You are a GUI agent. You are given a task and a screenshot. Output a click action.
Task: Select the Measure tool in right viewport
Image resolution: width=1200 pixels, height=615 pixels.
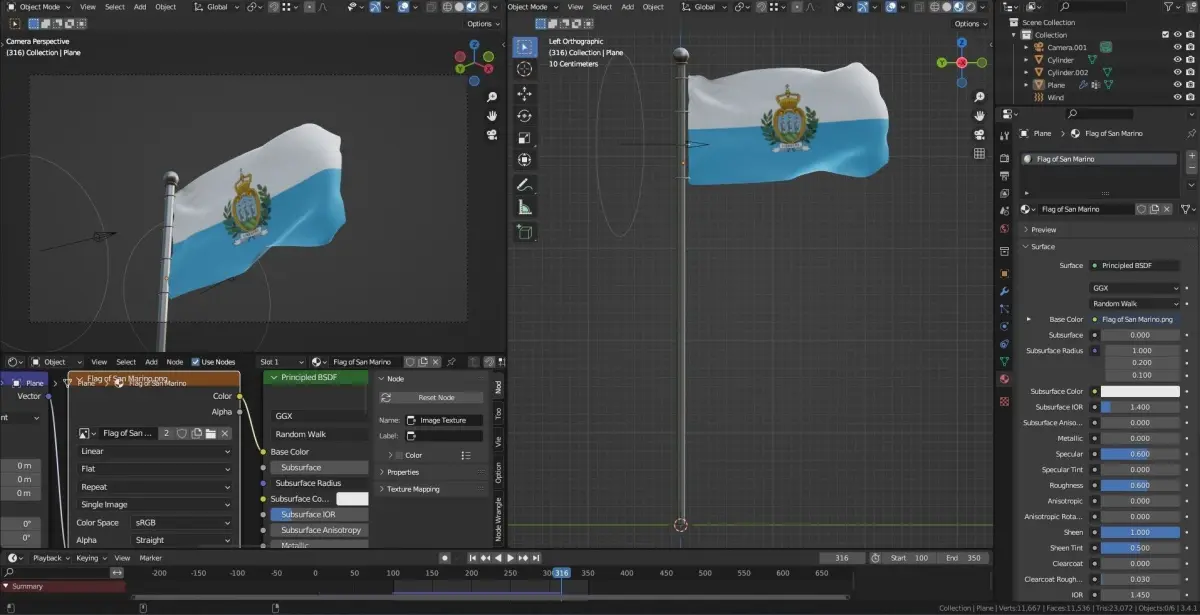(x=525, y=208)
